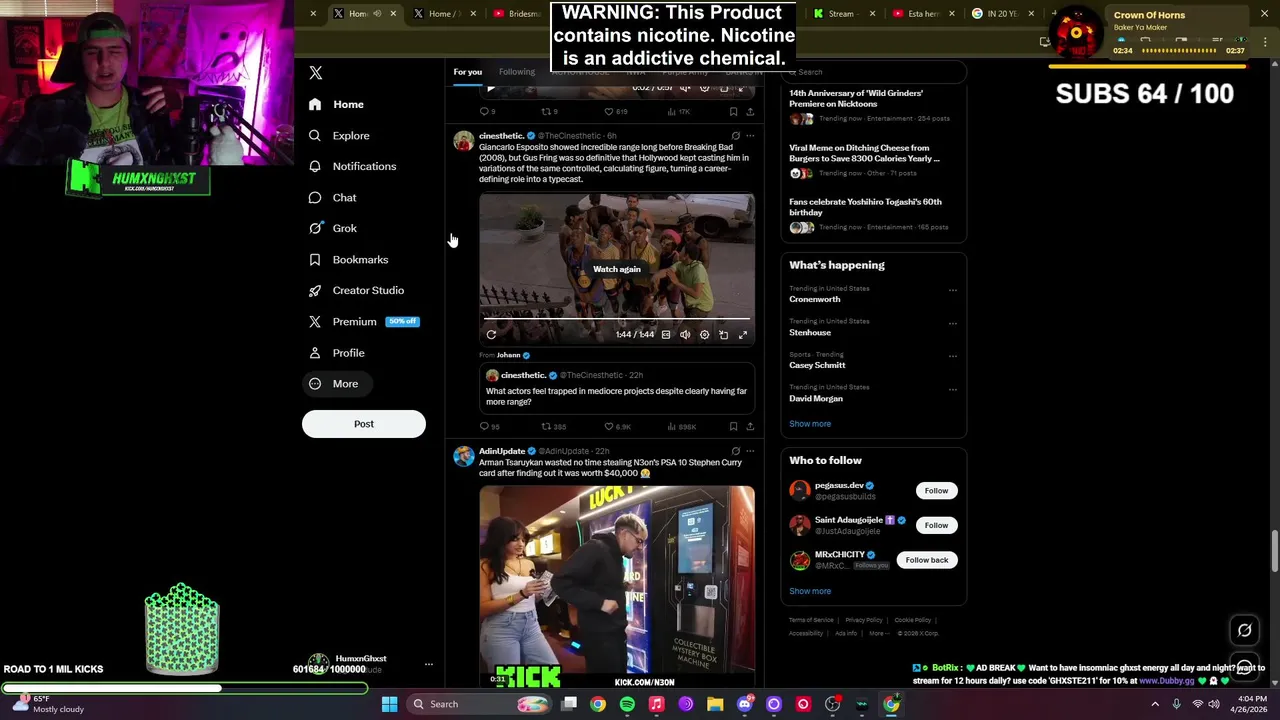Share the cinesthetic post
The width and height of the screenshot is (1280, 720).
750,427
